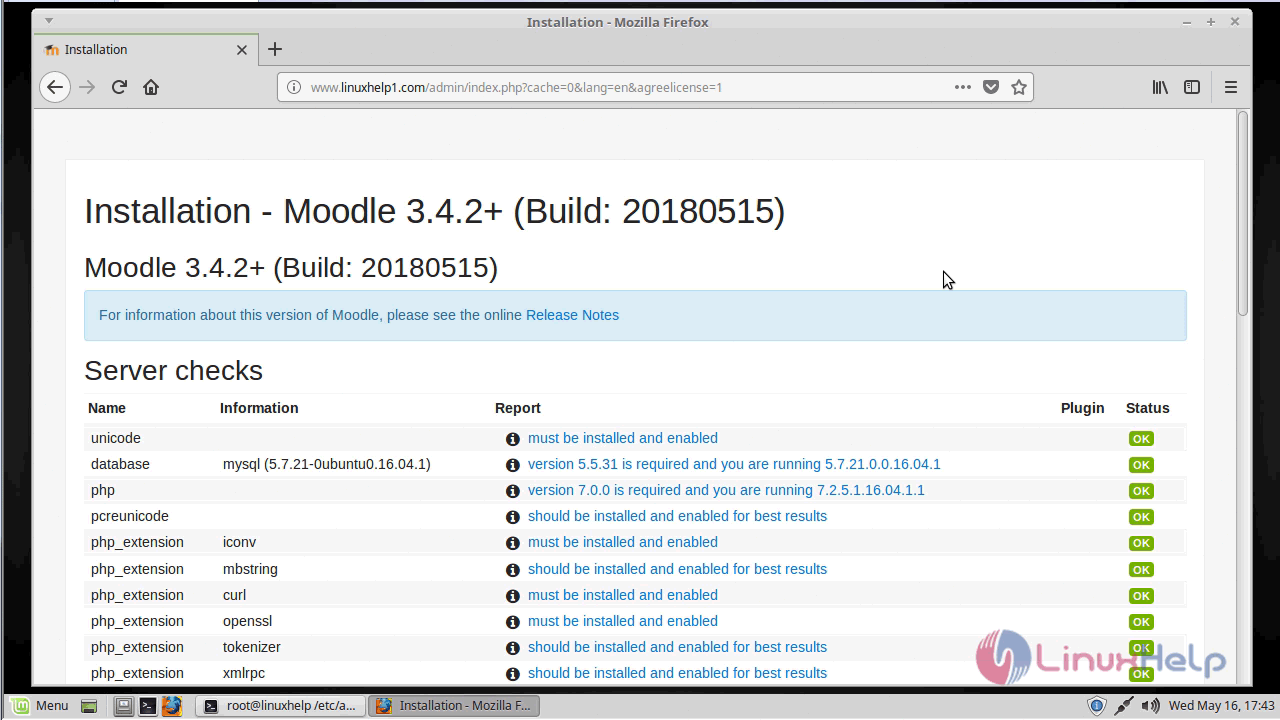1280x720 pixels.
Task: Click info icon in mbstring row
Action: (512, 570)
